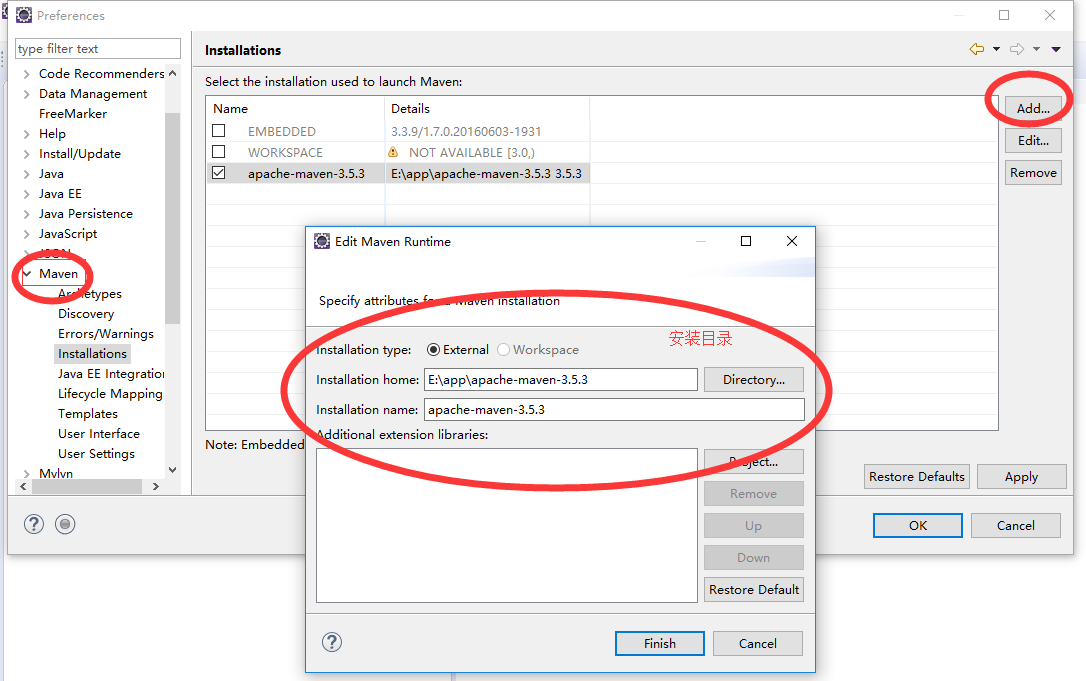Expand the Java Persistence node
Image resolution: width=1086 pixels, height=681 pixels.
(x=26, y=214)
